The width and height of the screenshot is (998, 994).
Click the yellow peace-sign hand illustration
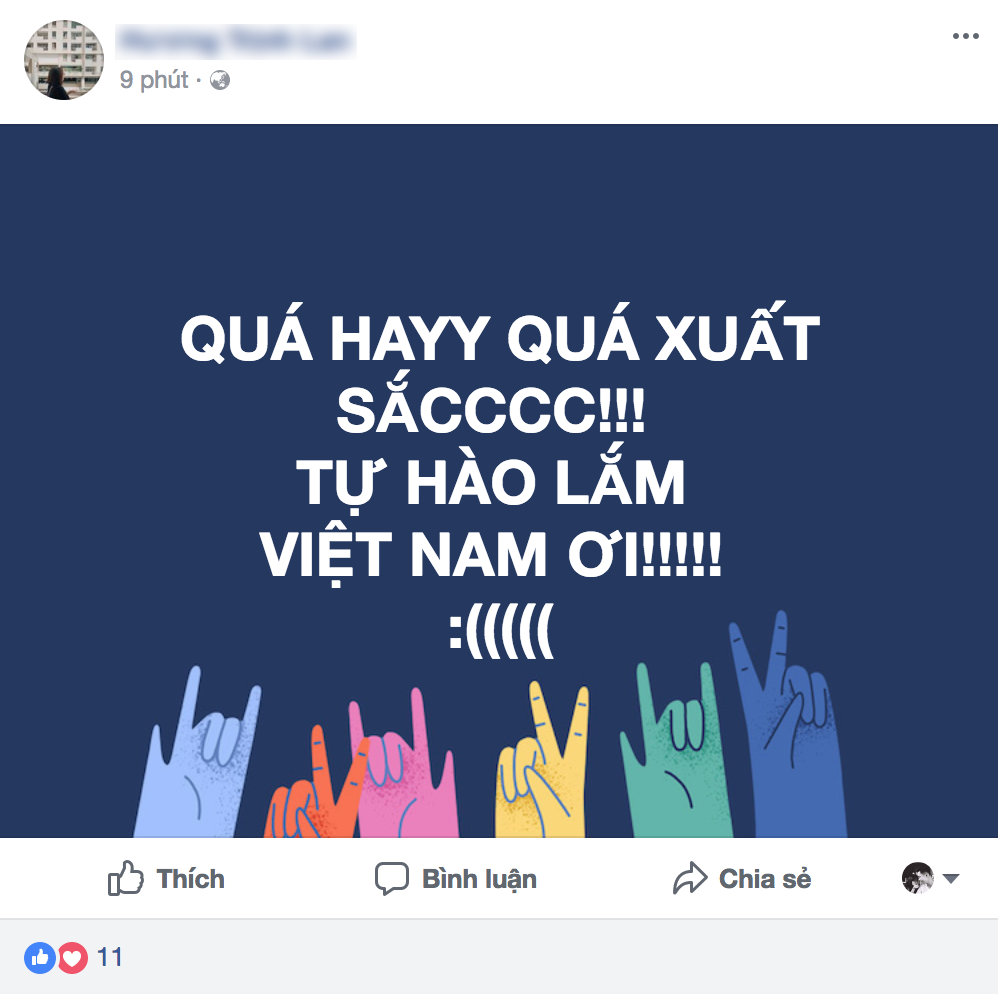click(x=541, y=760)
